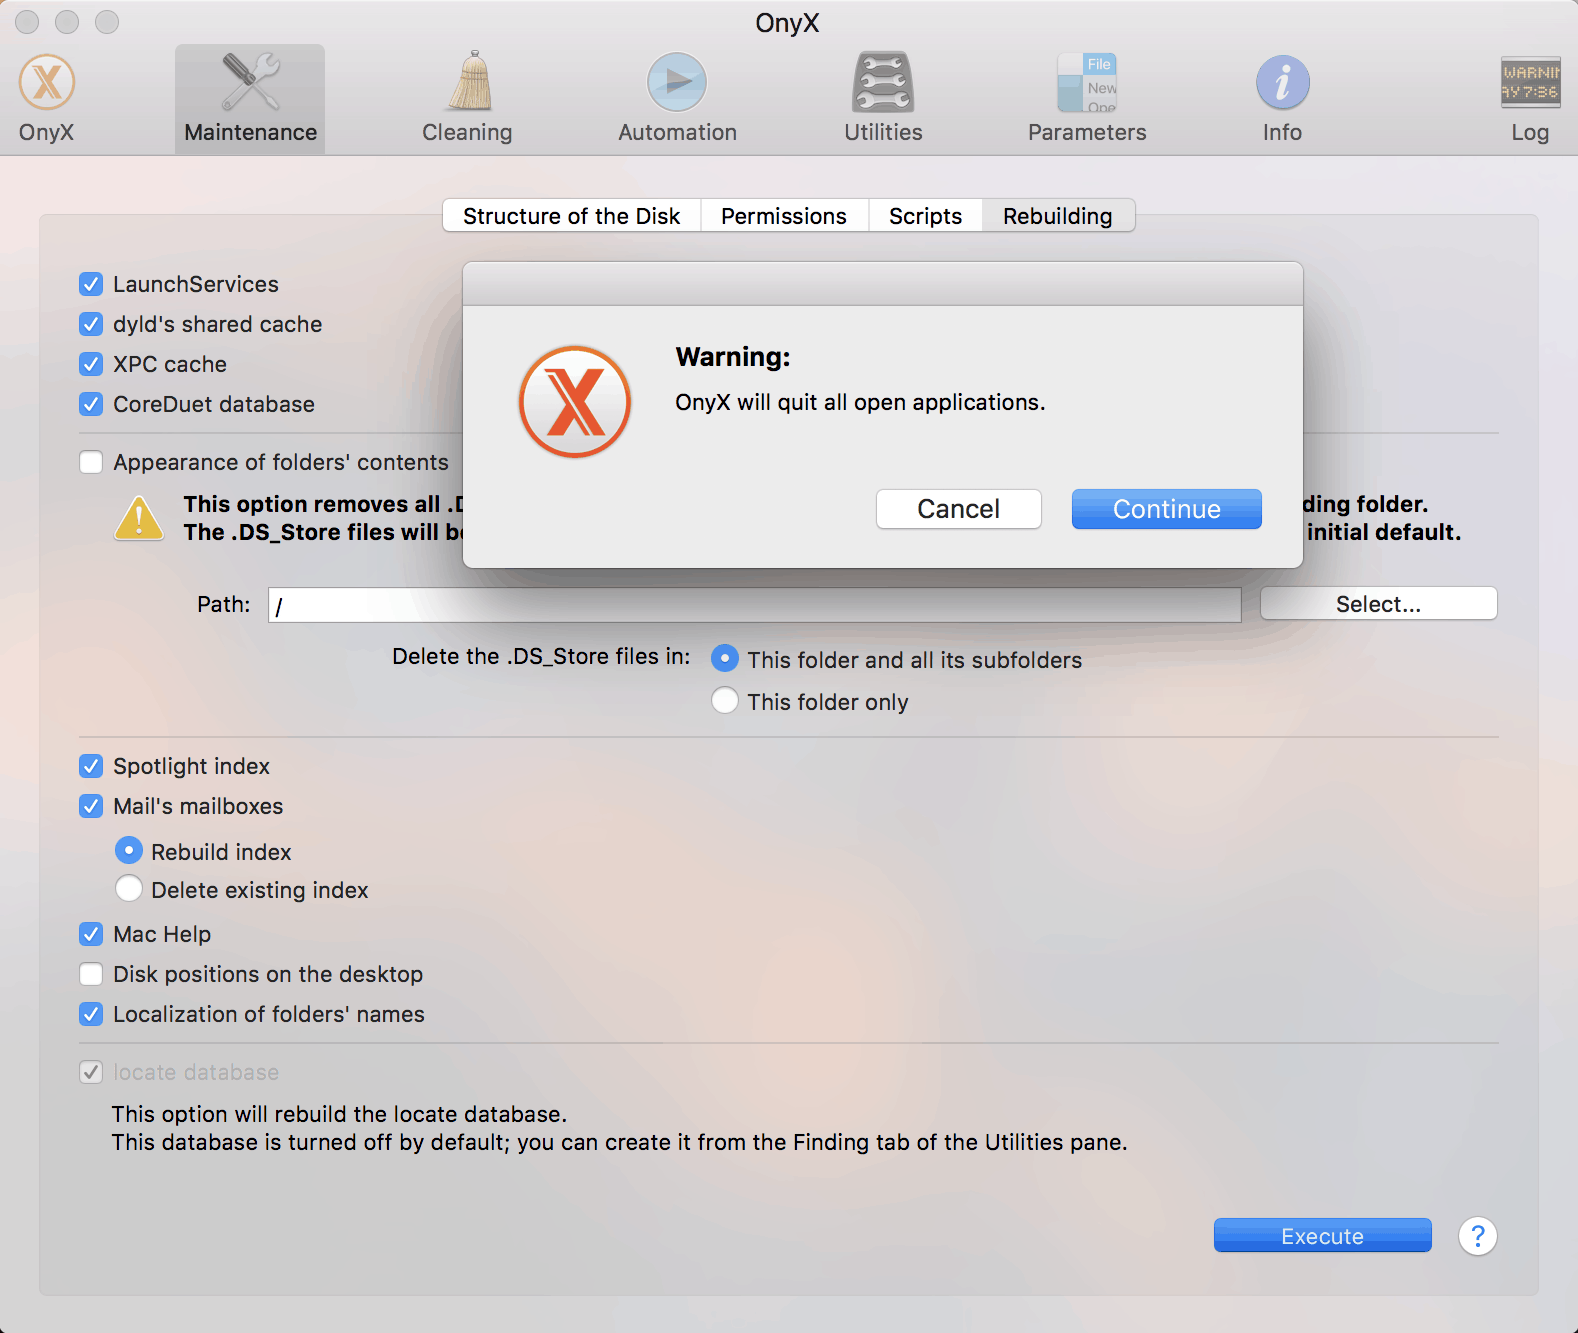This screenshot has height=1333, width=1578.
Task: Open the Log pane
Action: coord(1530,98)
